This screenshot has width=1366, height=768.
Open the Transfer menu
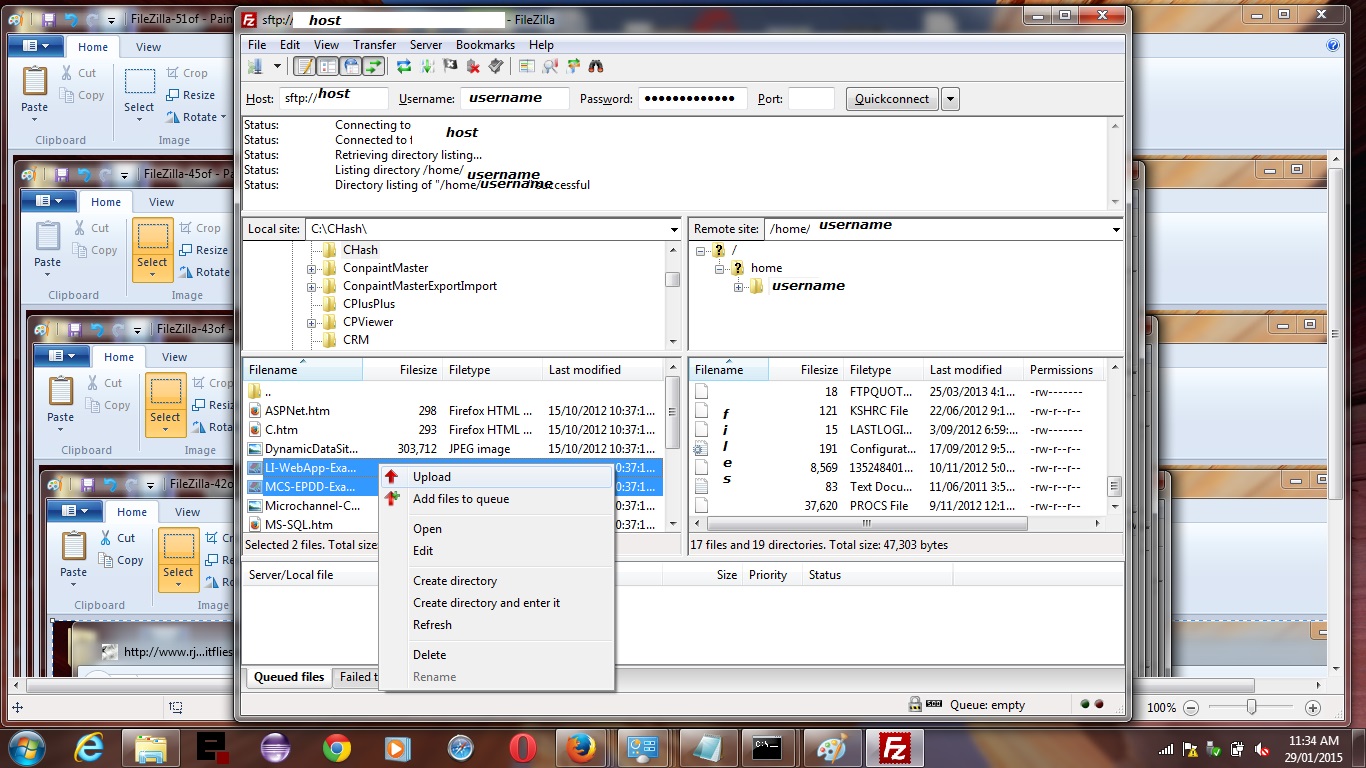[x=374, y=45]
